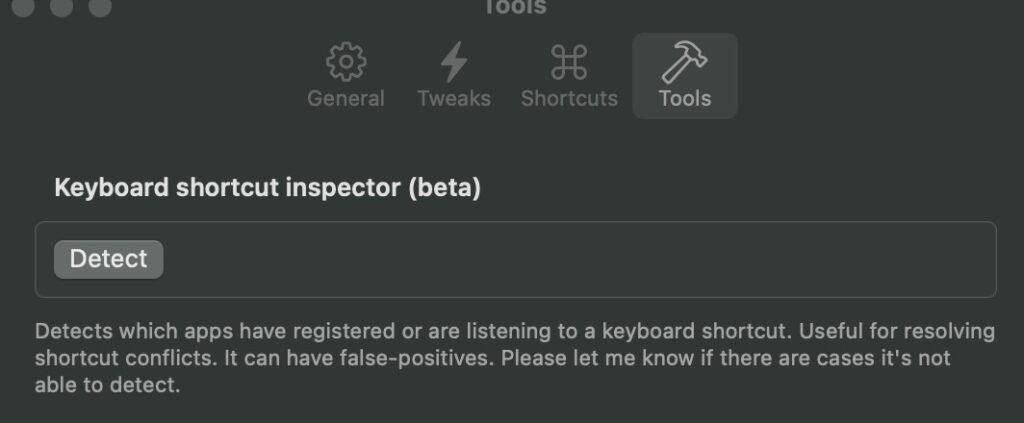Start detection with the Detect button
1024x423 pixels.
(108, 259)
